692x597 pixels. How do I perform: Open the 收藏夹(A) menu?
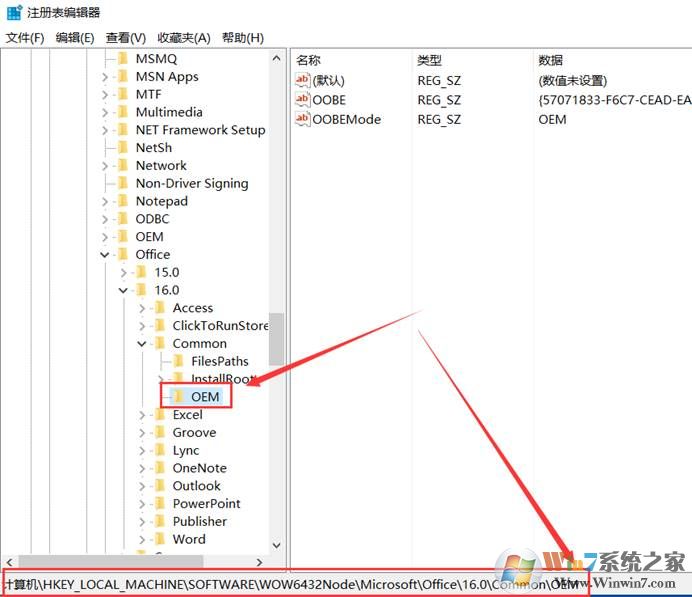point(184,38)
